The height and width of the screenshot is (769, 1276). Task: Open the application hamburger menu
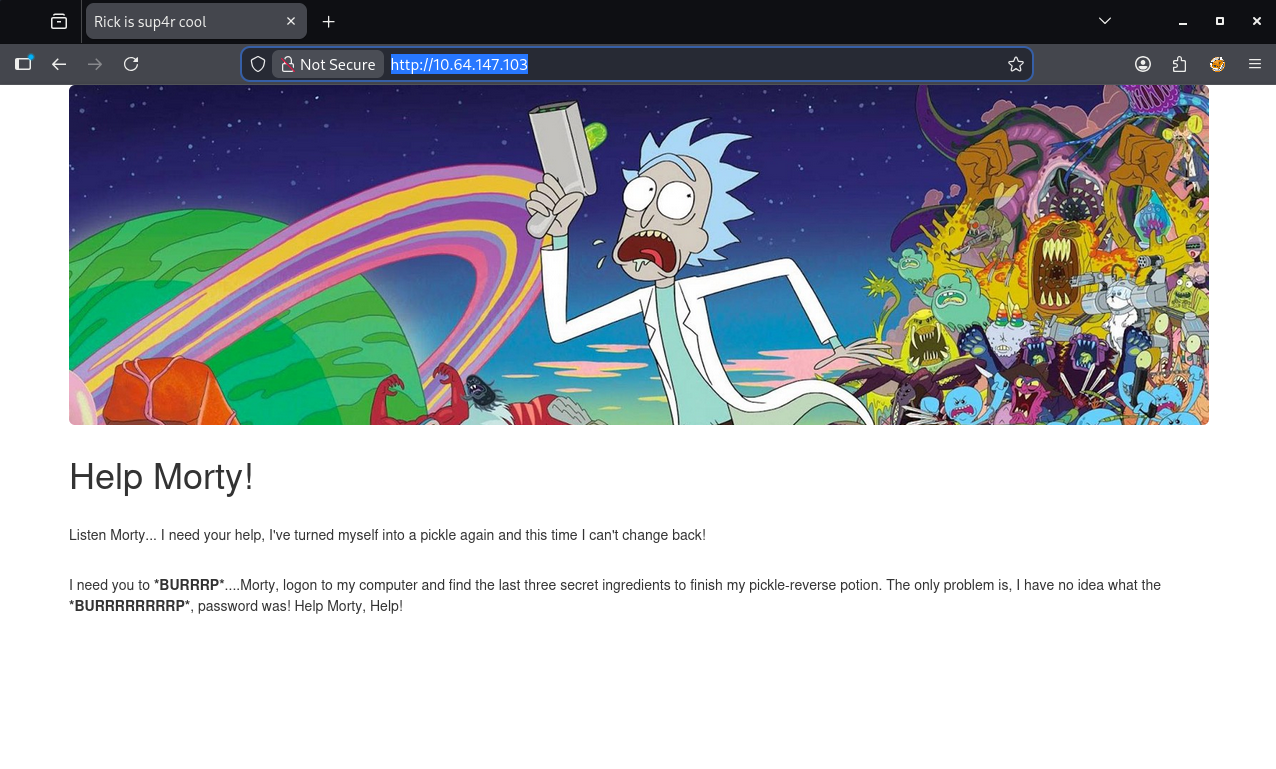click(x=1255, y=64)
